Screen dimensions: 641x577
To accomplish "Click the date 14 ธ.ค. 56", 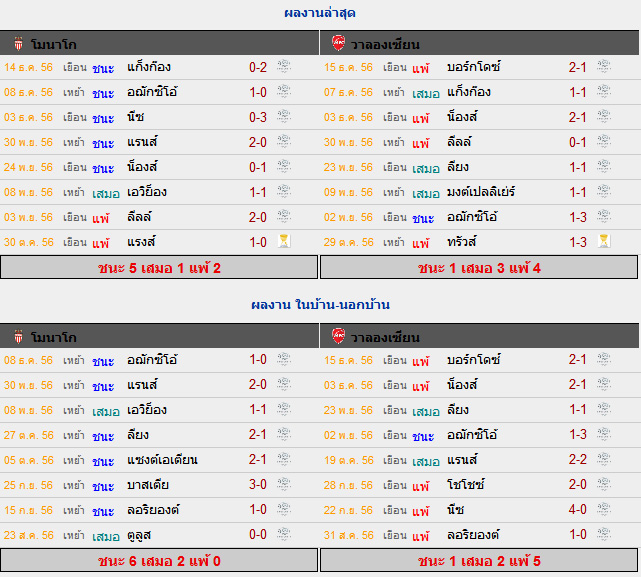I will [x=28, y=67].
